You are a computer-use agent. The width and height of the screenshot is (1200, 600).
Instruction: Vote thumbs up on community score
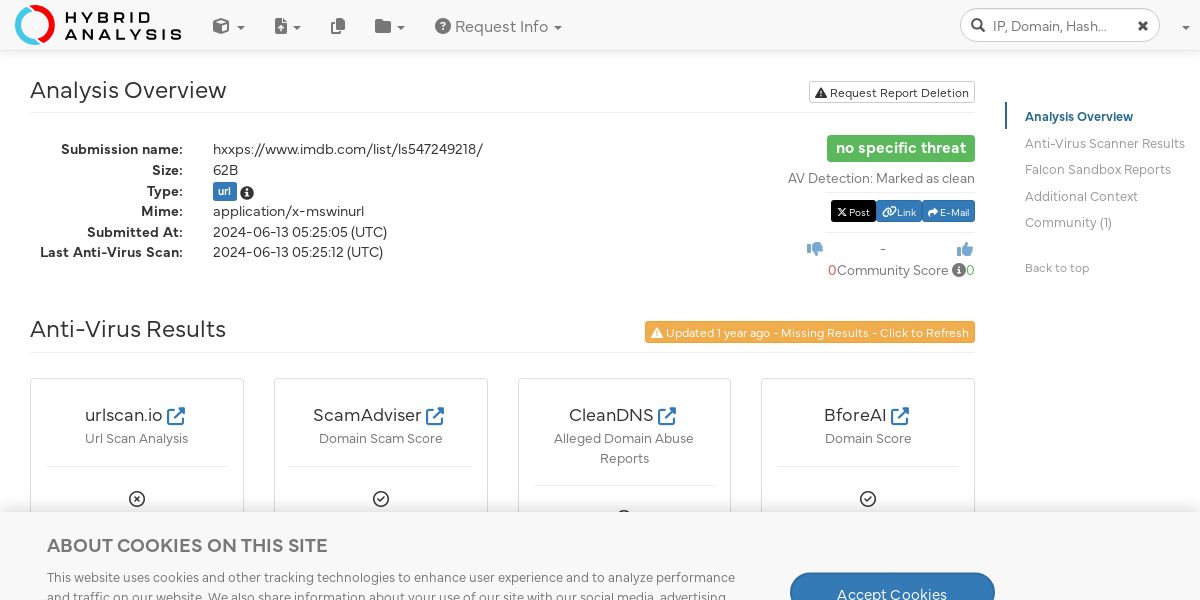[965, 249]
